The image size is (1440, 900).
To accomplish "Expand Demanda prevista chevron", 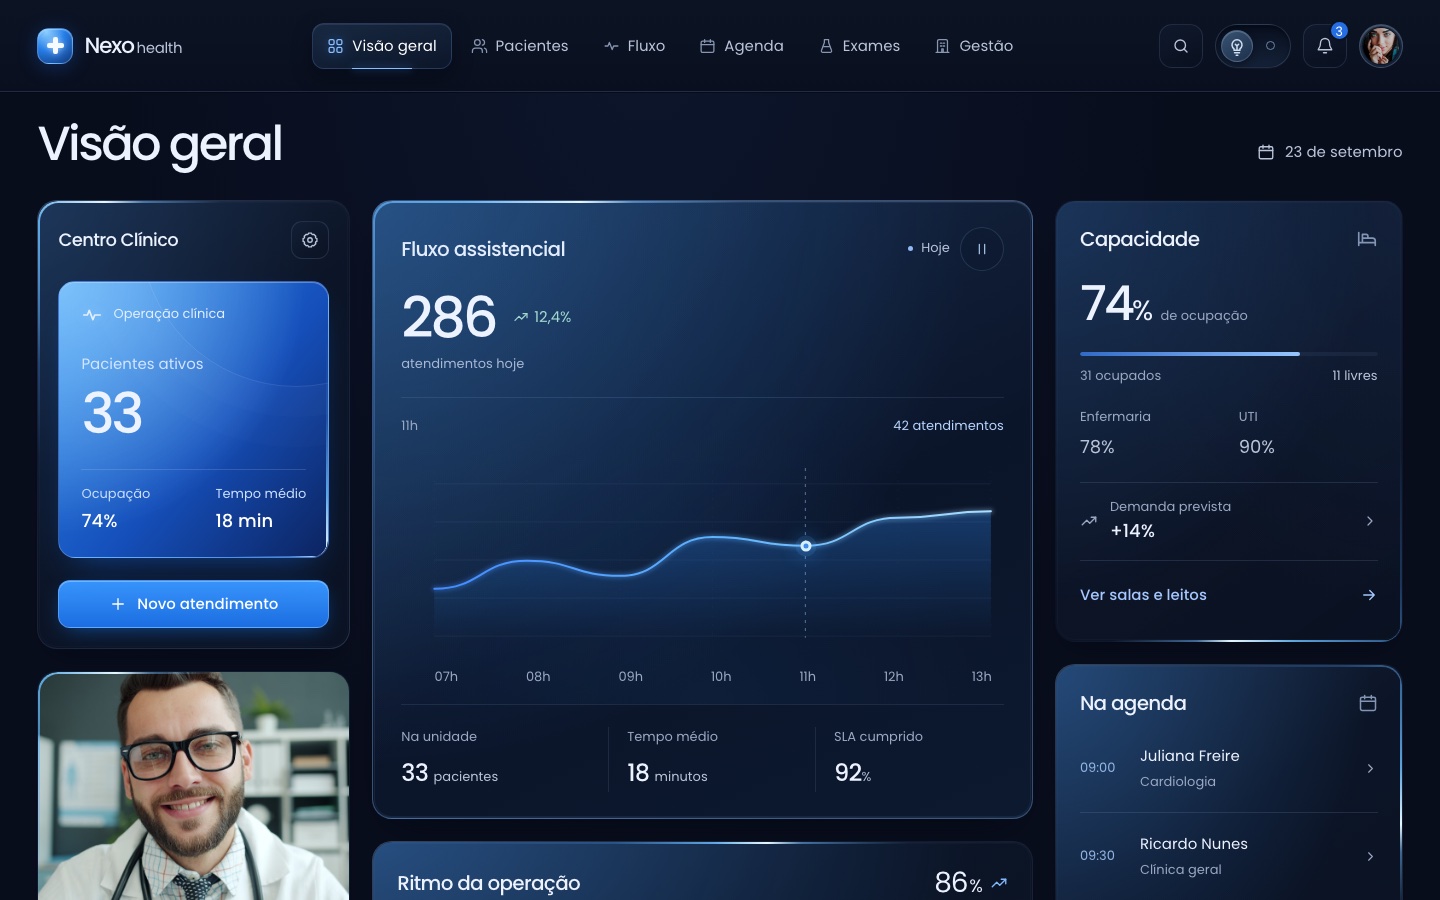I will [1370, 521].
